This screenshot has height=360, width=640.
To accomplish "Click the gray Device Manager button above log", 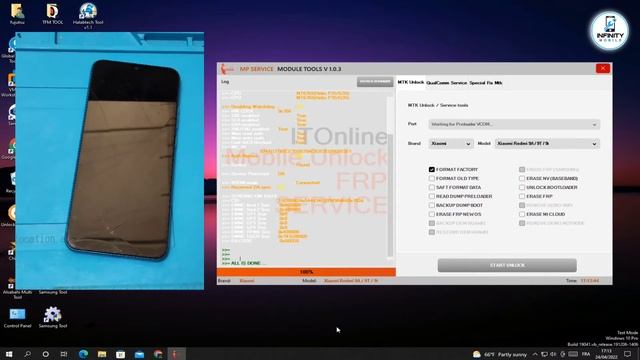I will (x=375, y=82).
